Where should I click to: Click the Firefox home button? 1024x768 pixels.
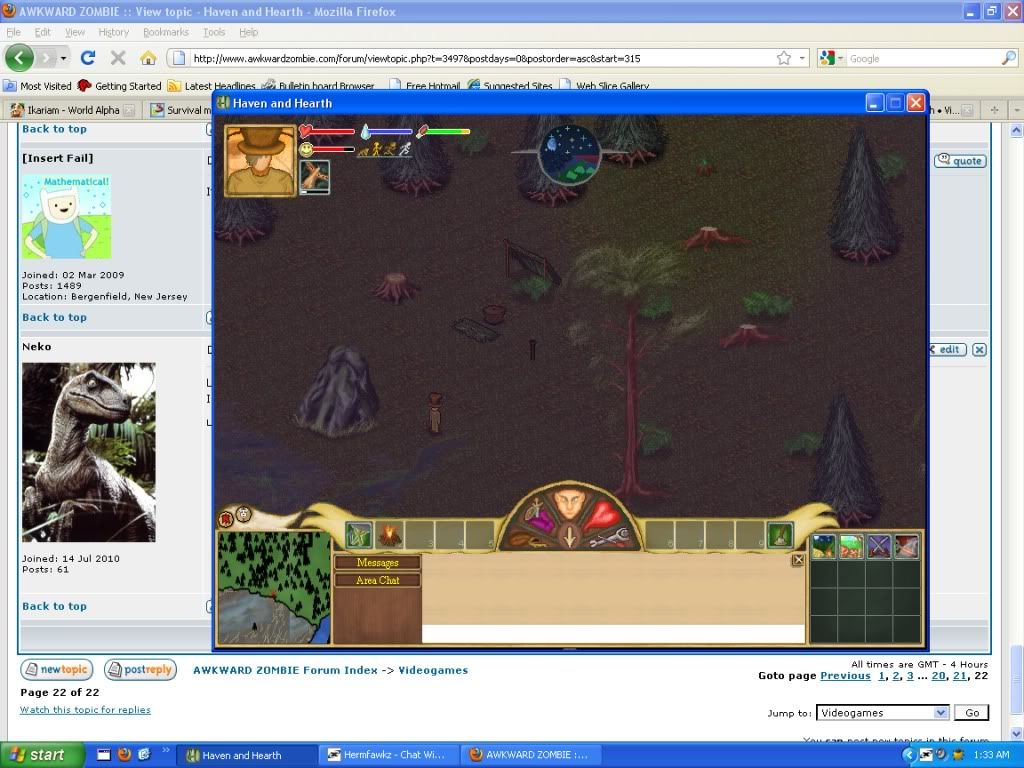(x=148, y=58)
